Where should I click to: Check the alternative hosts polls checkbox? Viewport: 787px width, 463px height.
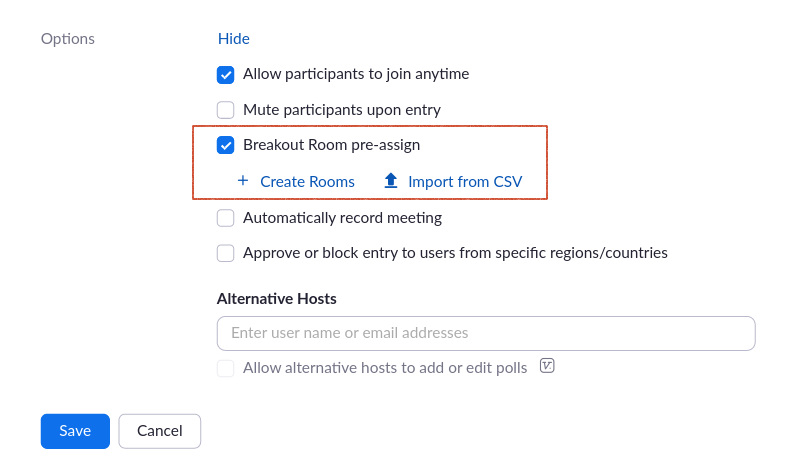226,368
